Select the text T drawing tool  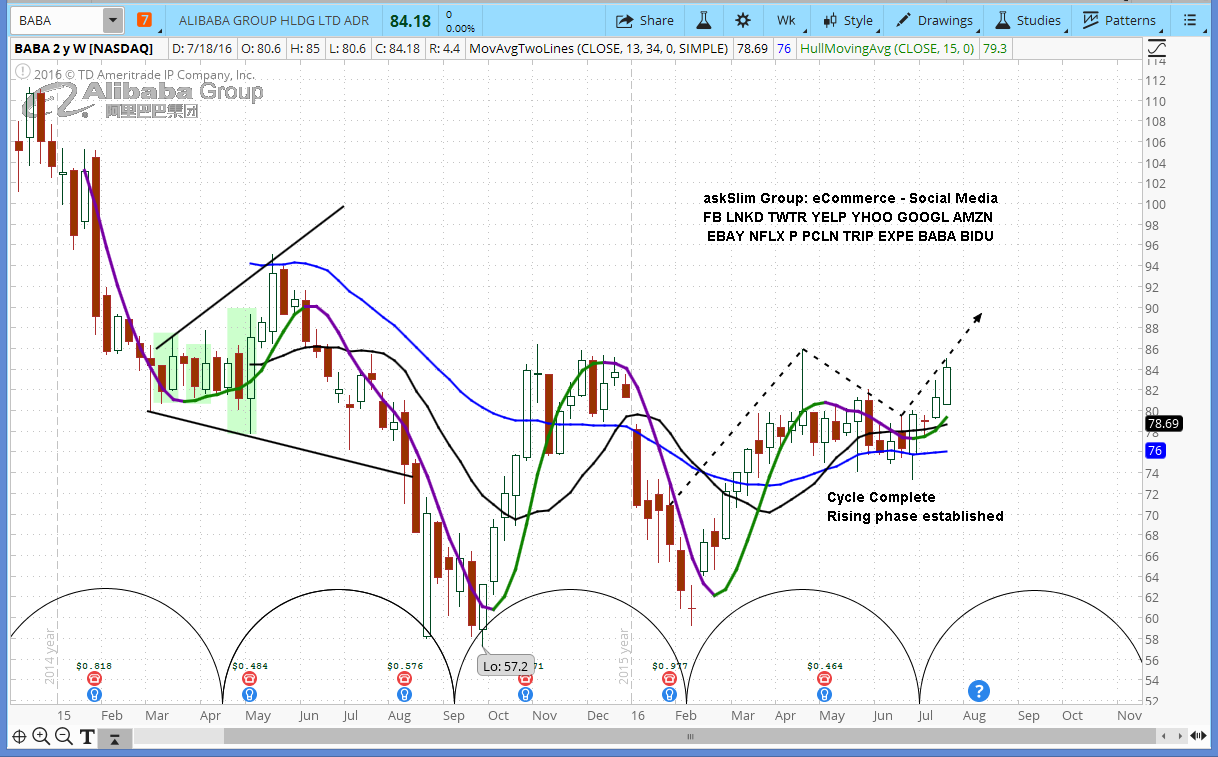pos(87,737)
